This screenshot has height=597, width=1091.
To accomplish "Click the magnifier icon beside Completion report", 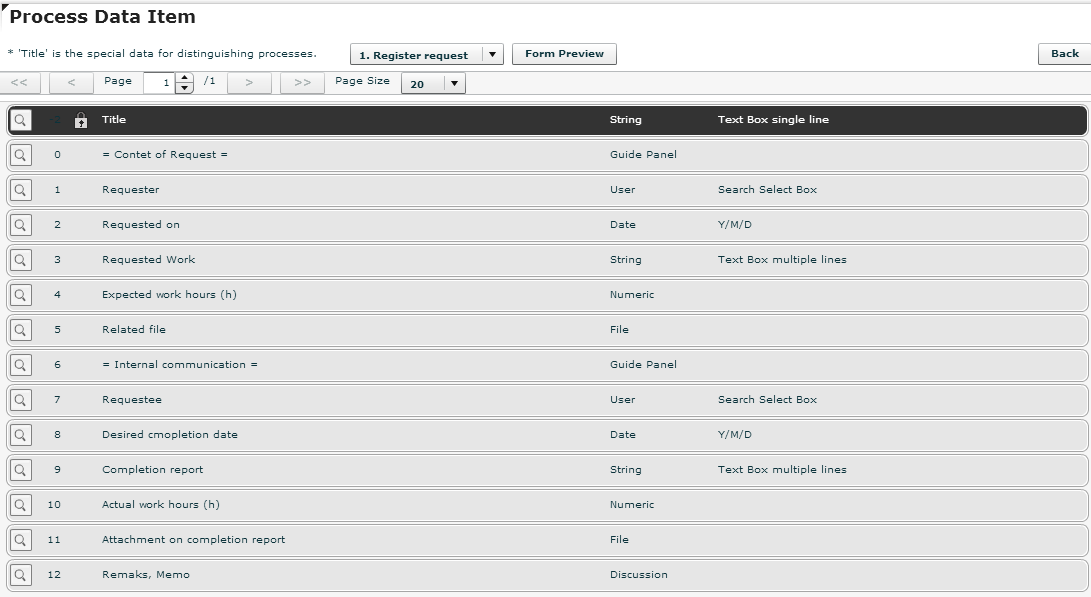I will click(20, 469).
